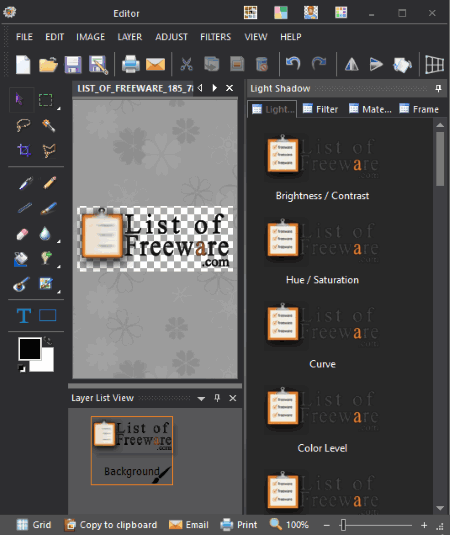Open the FILE menu
The image size is (450, 535).
tap(24, 37)
